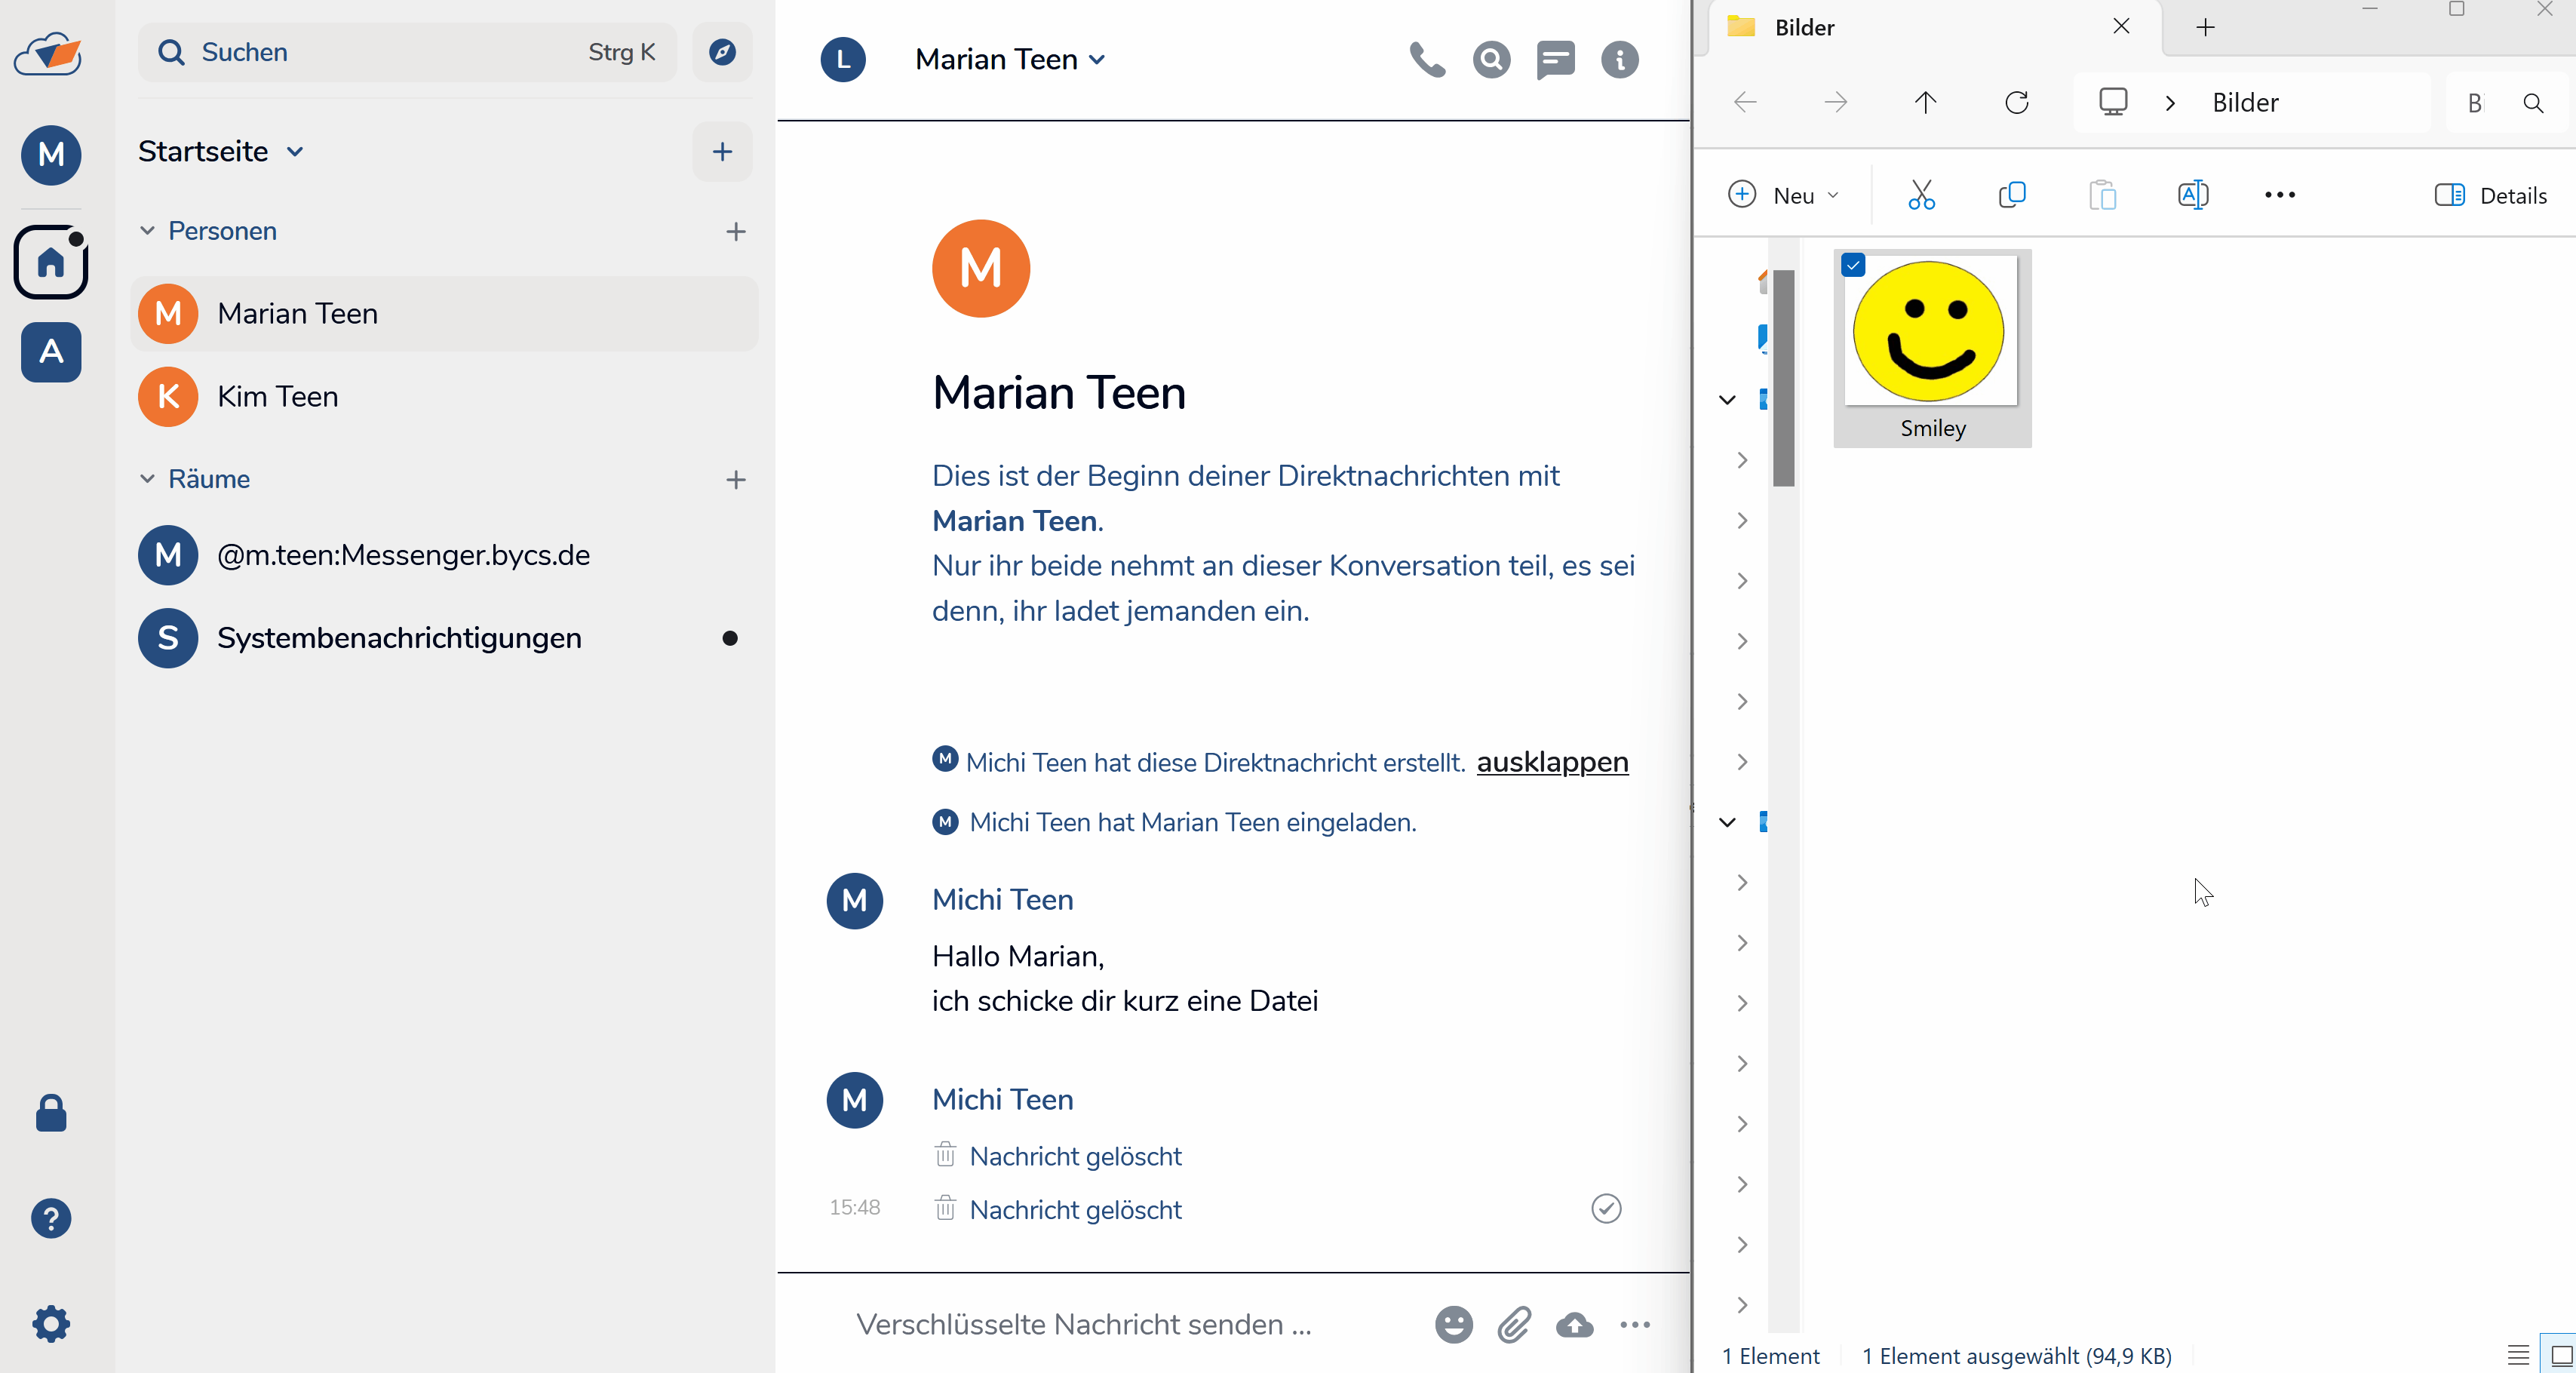This screenshot has width=2576, height=1373.
Task: Open the emoji picker in the composer
Action: coord(1453,1325)
